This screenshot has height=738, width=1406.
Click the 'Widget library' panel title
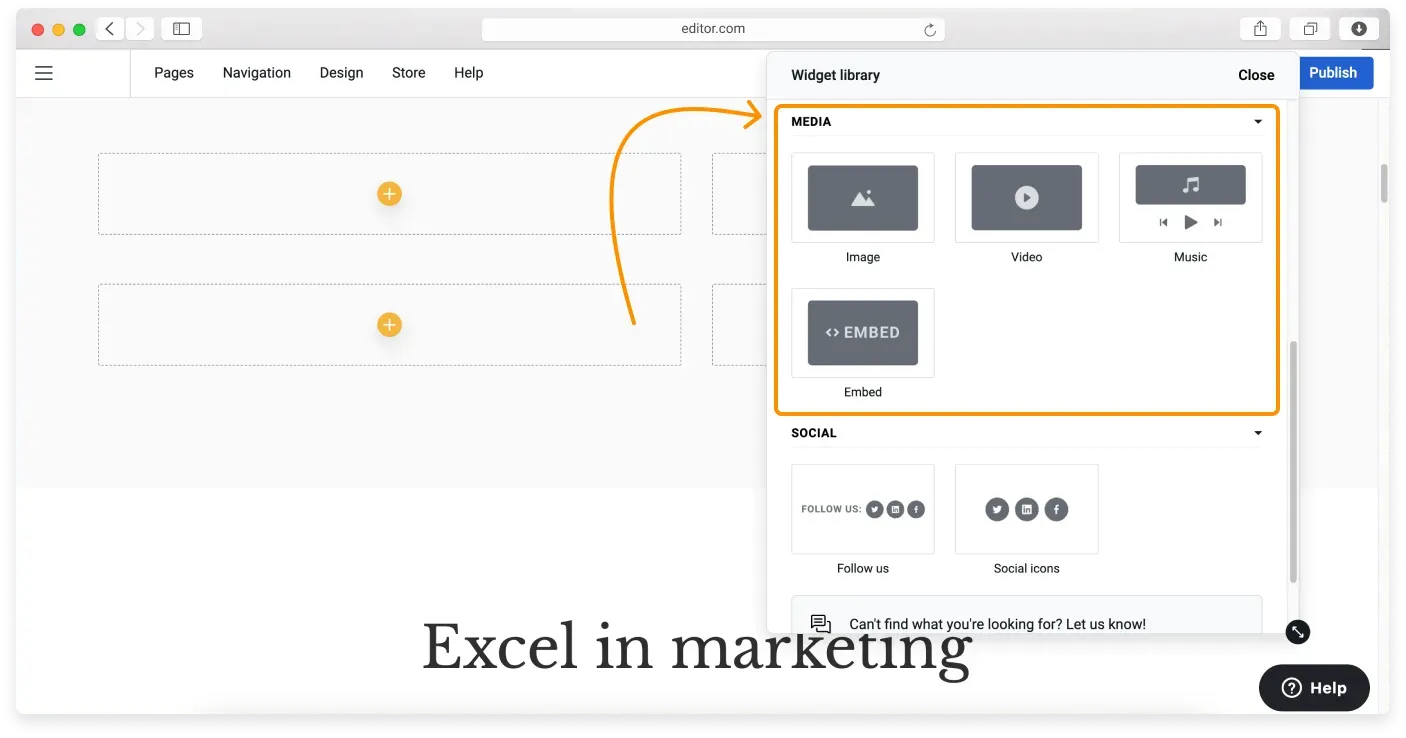[x=836, y=75]
